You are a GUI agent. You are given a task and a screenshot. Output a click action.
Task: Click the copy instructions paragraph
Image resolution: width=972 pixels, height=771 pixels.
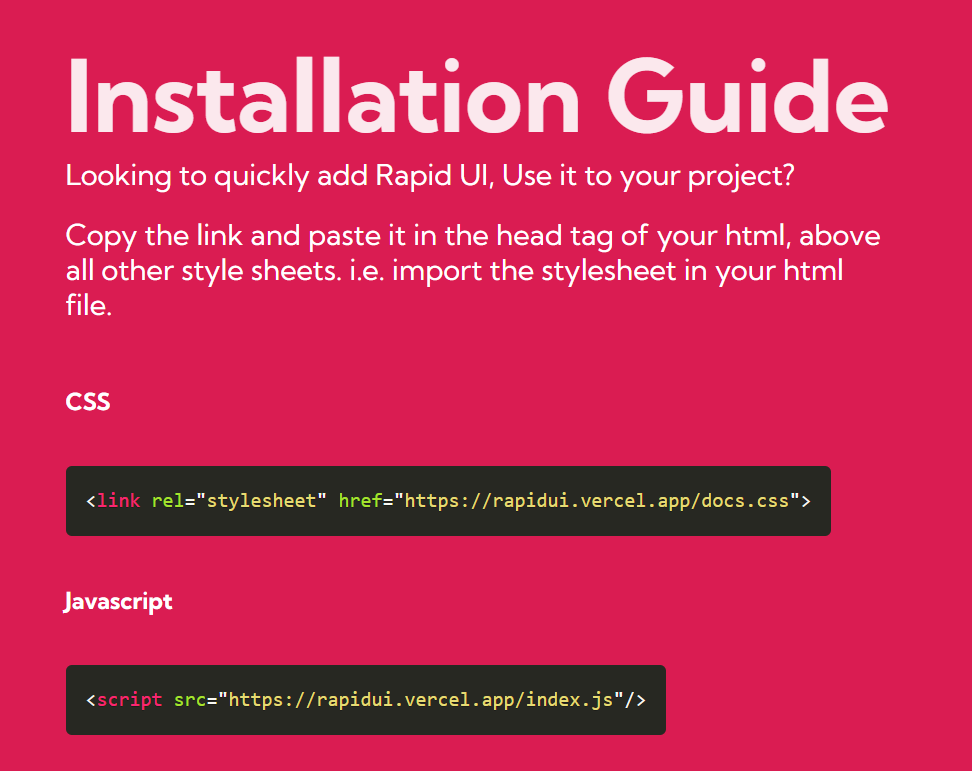coord(470,270)
